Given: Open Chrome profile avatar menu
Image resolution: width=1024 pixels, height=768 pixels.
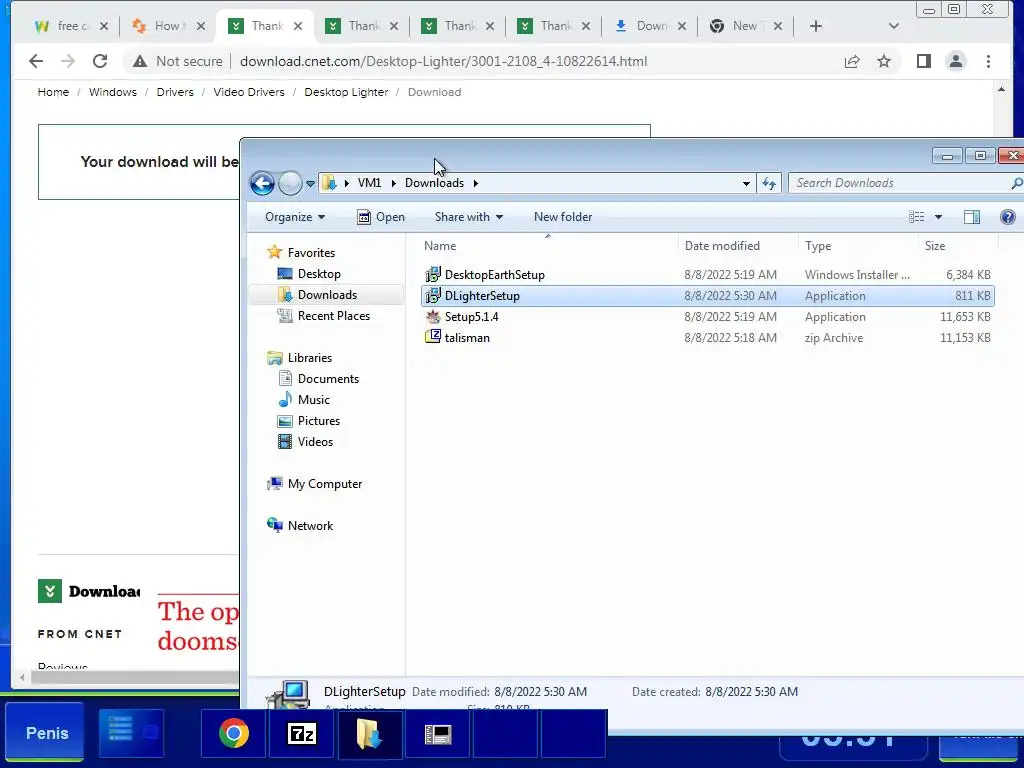Looking at the screenshot, I should tap(955, 61).
